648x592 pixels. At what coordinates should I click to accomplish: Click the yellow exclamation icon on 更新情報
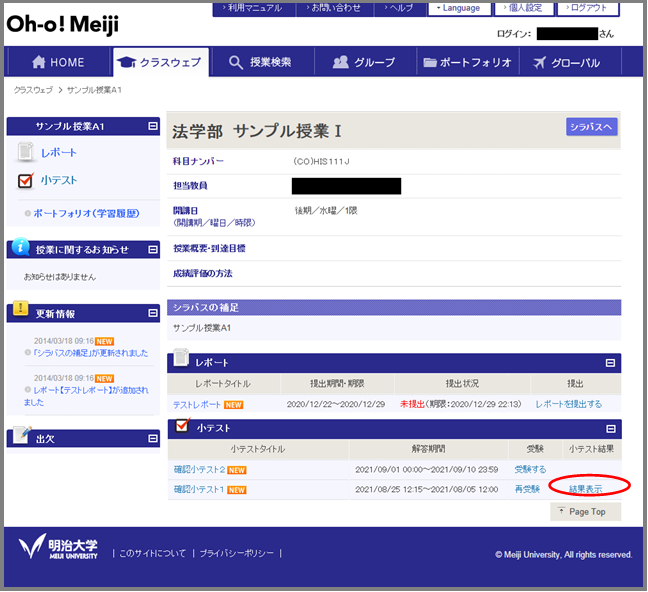coord(20,308)
